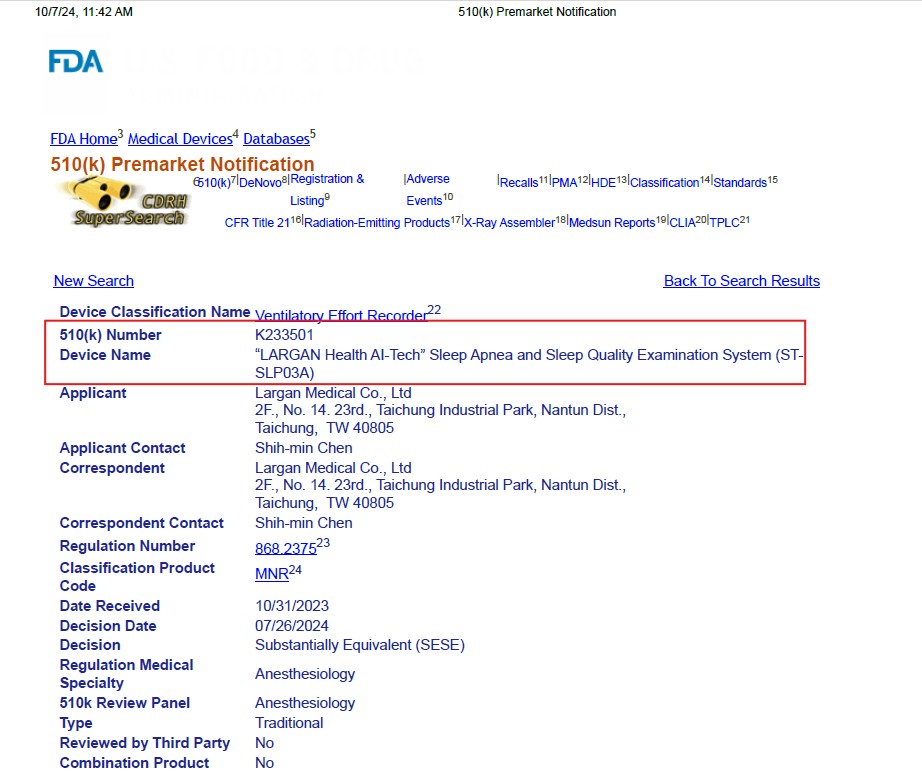Click the LARGAN Health AI-Tech device name
The width and height of the screenshot is (922, 780).
tap(529, 364)
